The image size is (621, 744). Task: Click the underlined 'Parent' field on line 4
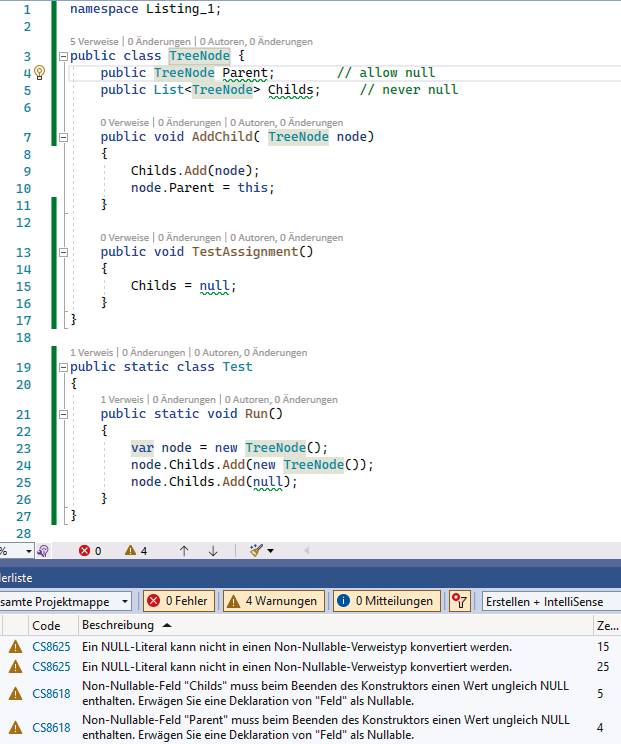(x=245, y=73)
